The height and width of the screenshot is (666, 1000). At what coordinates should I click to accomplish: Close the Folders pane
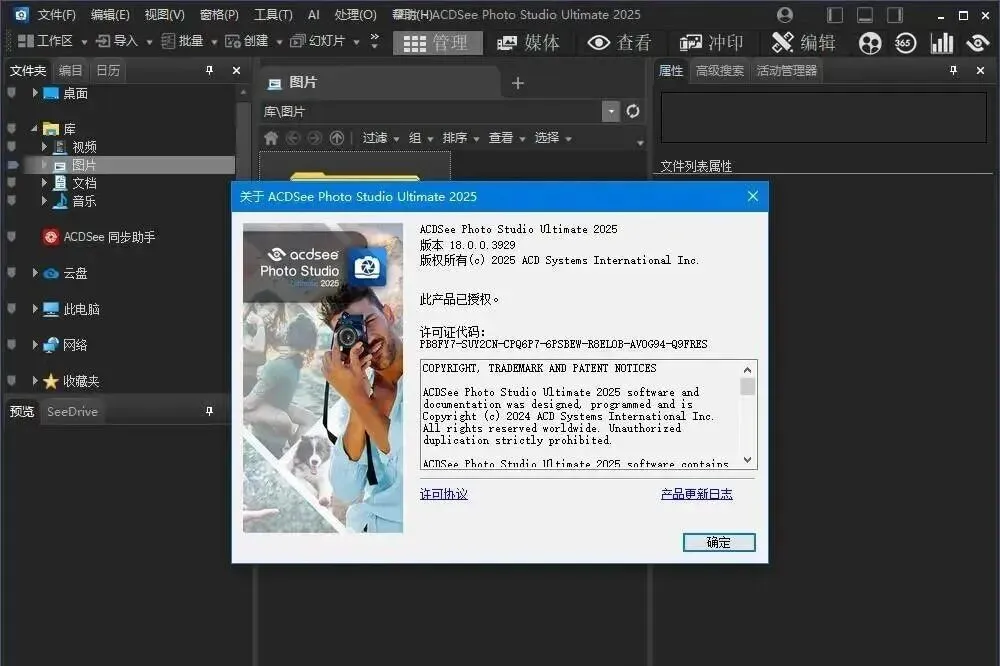coord(237,70)
